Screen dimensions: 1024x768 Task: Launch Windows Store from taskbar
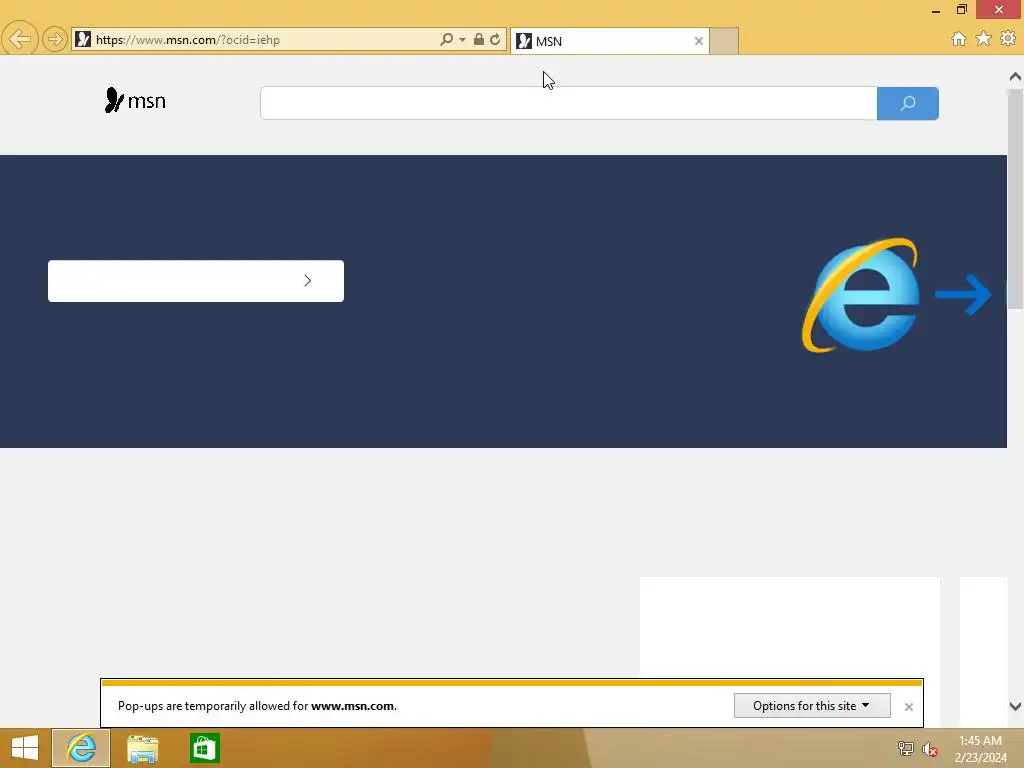tap(204, 748)
